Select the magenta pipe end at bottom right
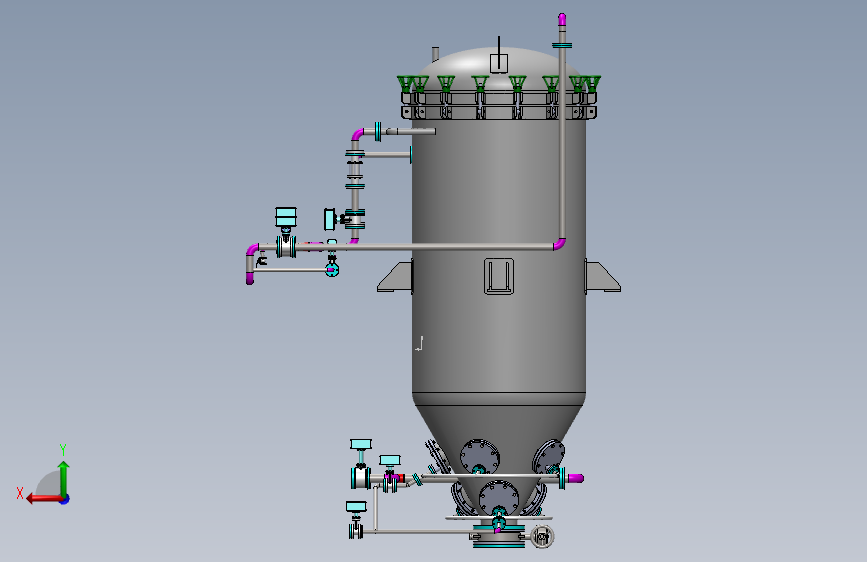The height and width of the screenshot is (562, 867). click(x=576, y=478)
